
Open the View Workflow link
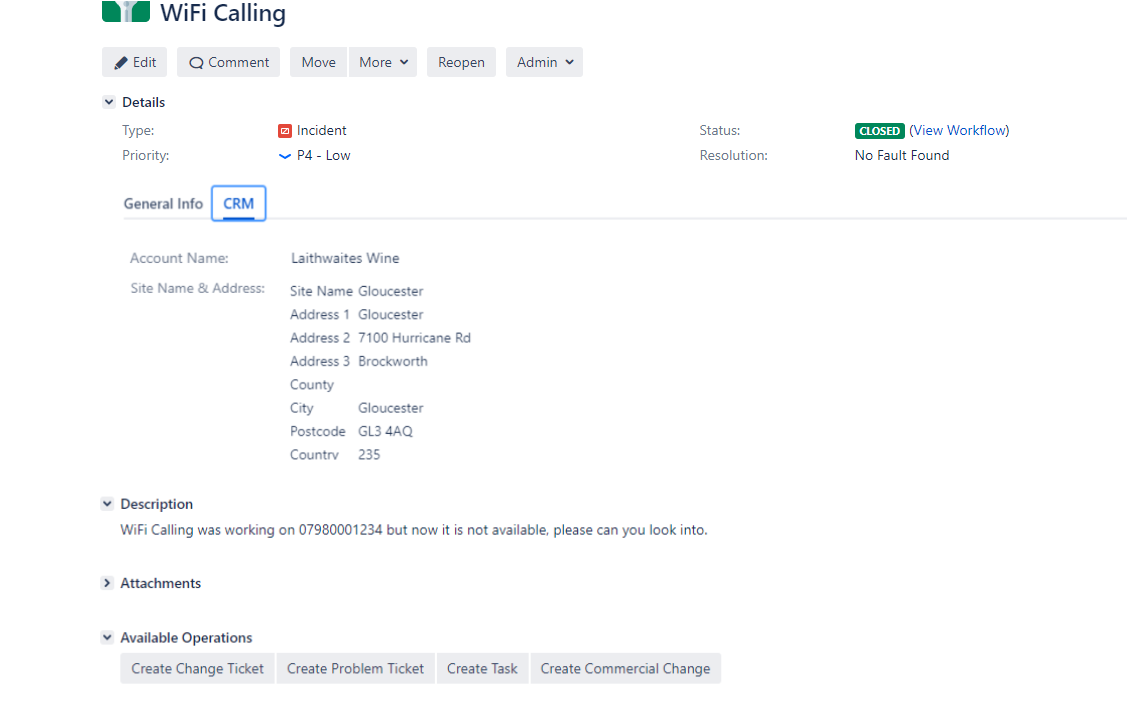pyautogui.click(x=959, y=131)
